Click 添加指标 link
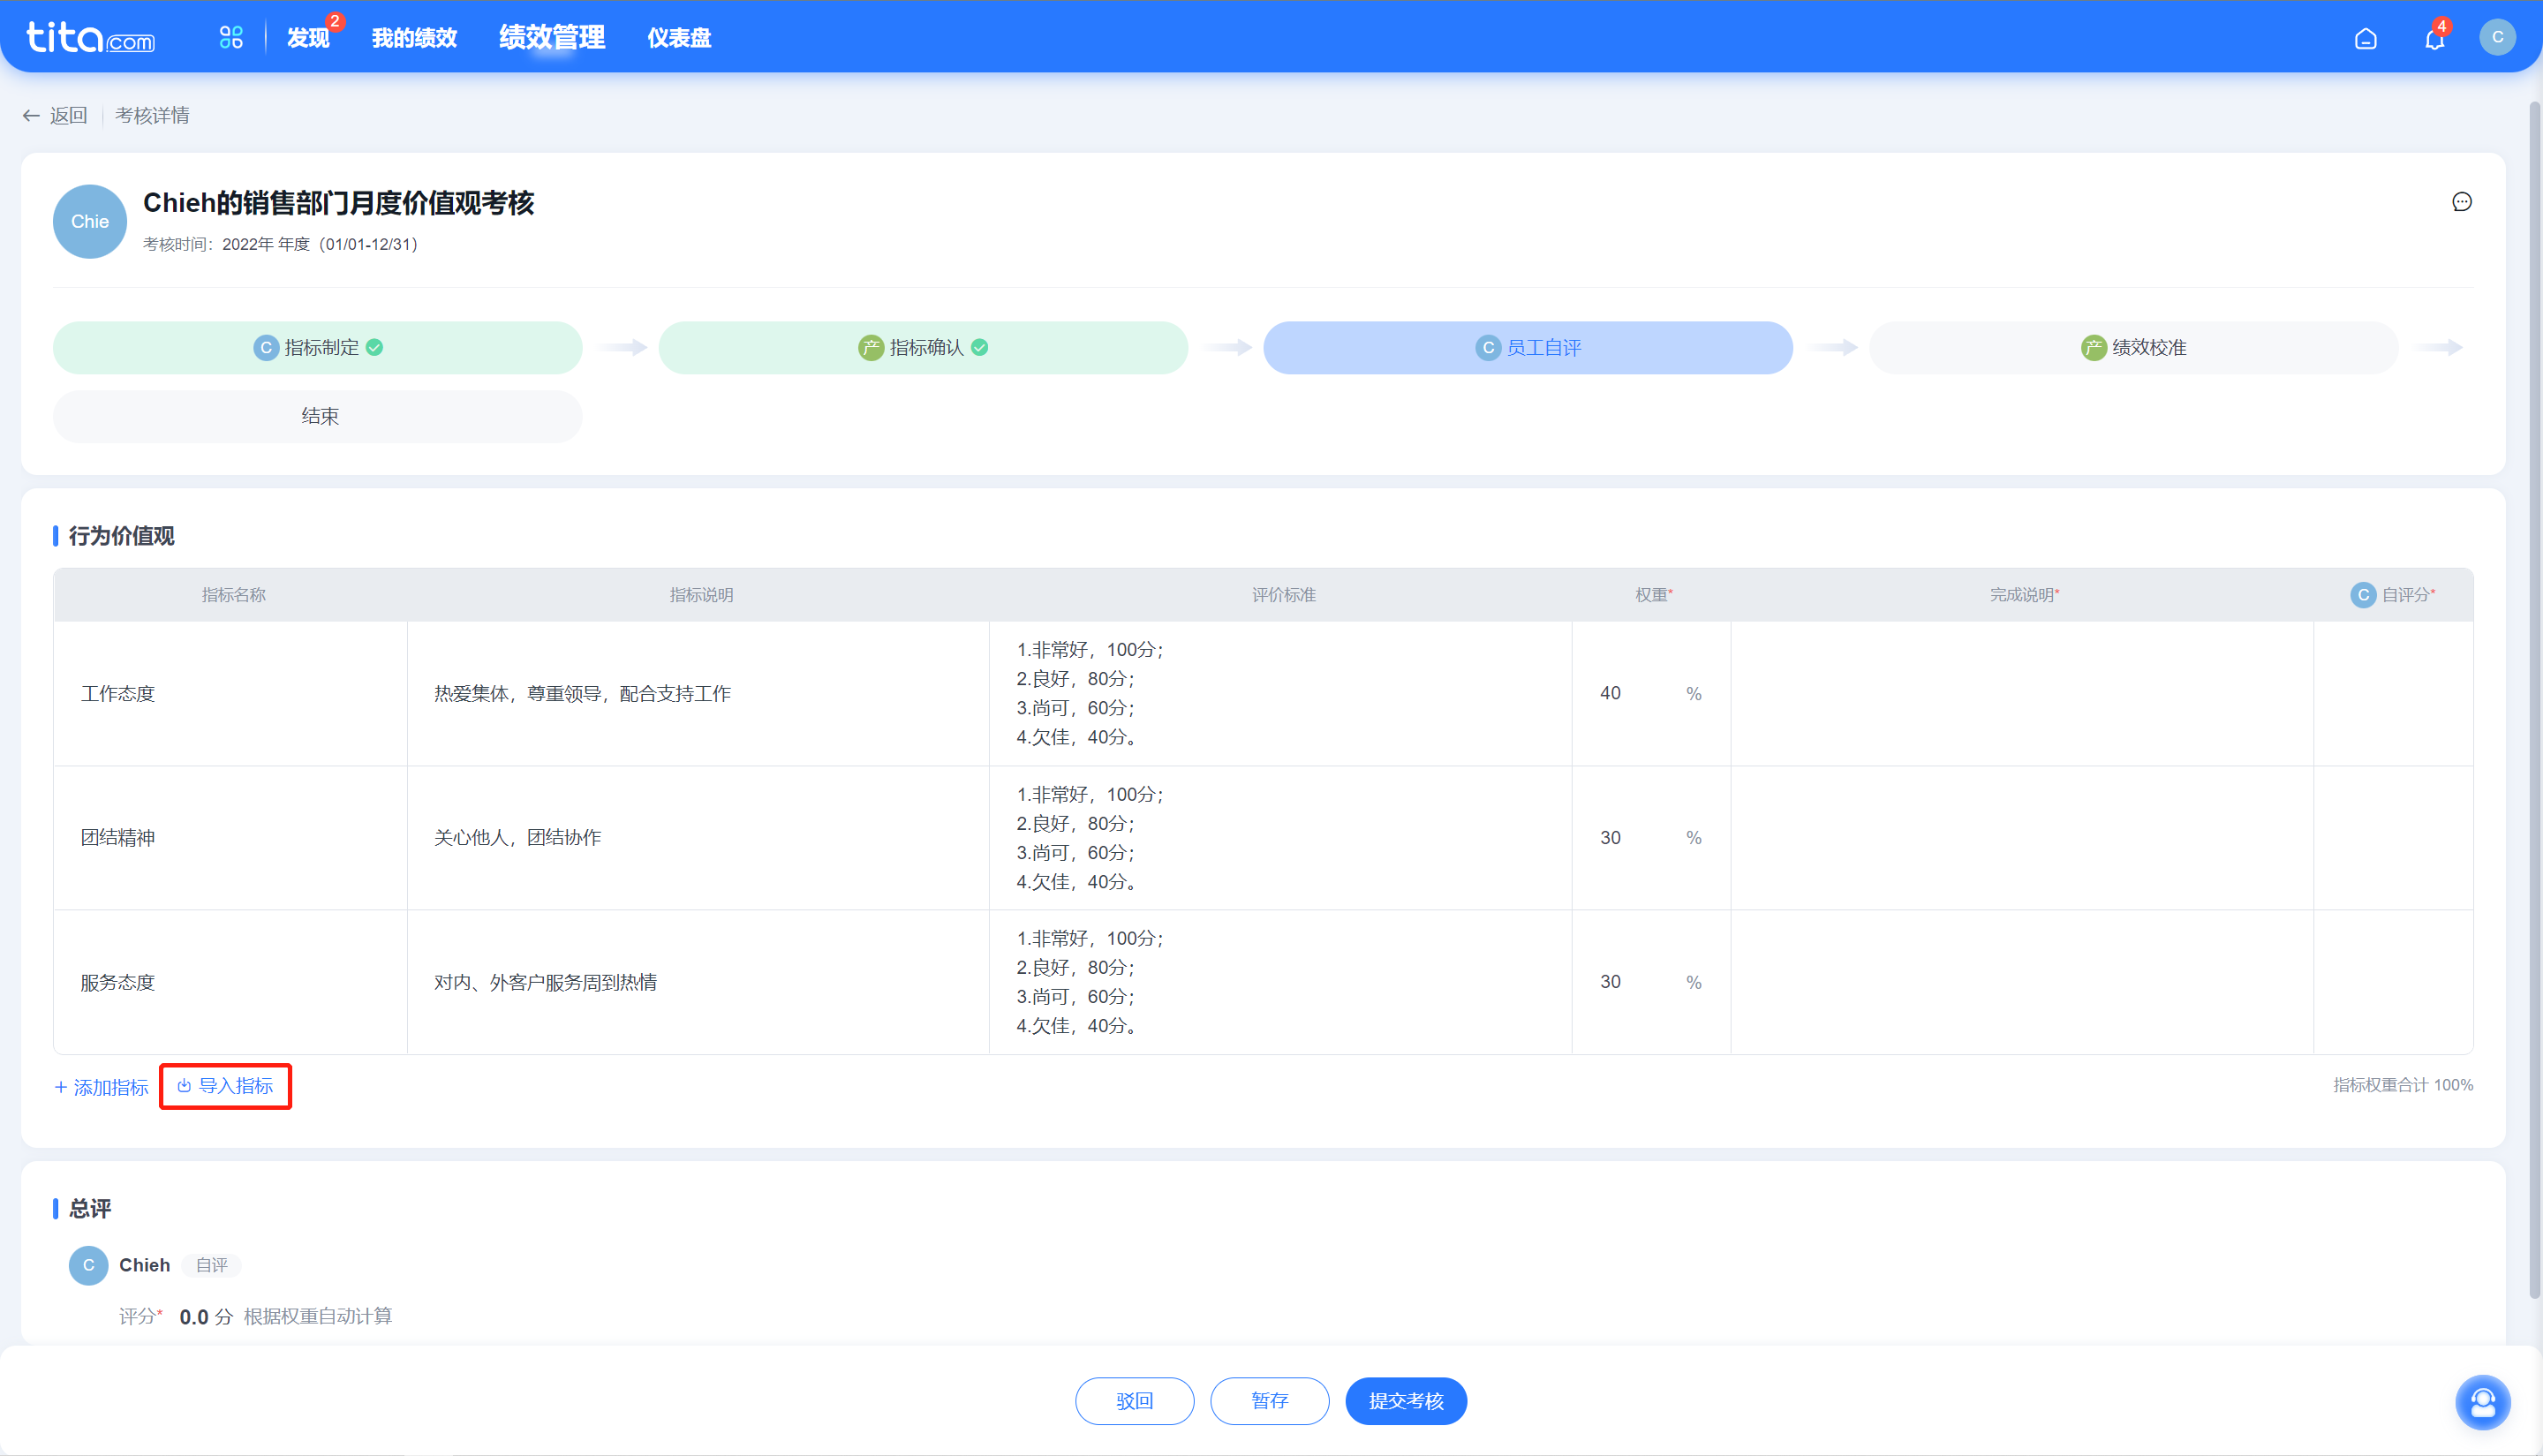2543x1456 pixels. [x=101, y=1087]
